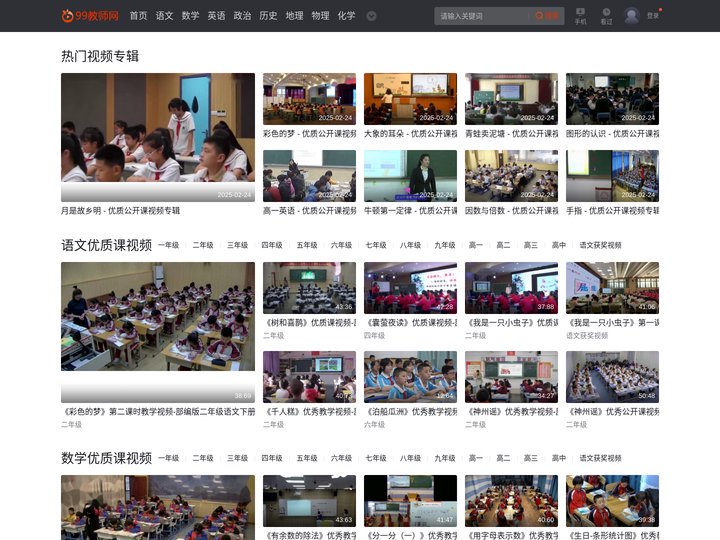This screenshot has width=720, height=540.
Task: Select 语文获奖视频 in the 语文 section
Action: pos(601,245)
